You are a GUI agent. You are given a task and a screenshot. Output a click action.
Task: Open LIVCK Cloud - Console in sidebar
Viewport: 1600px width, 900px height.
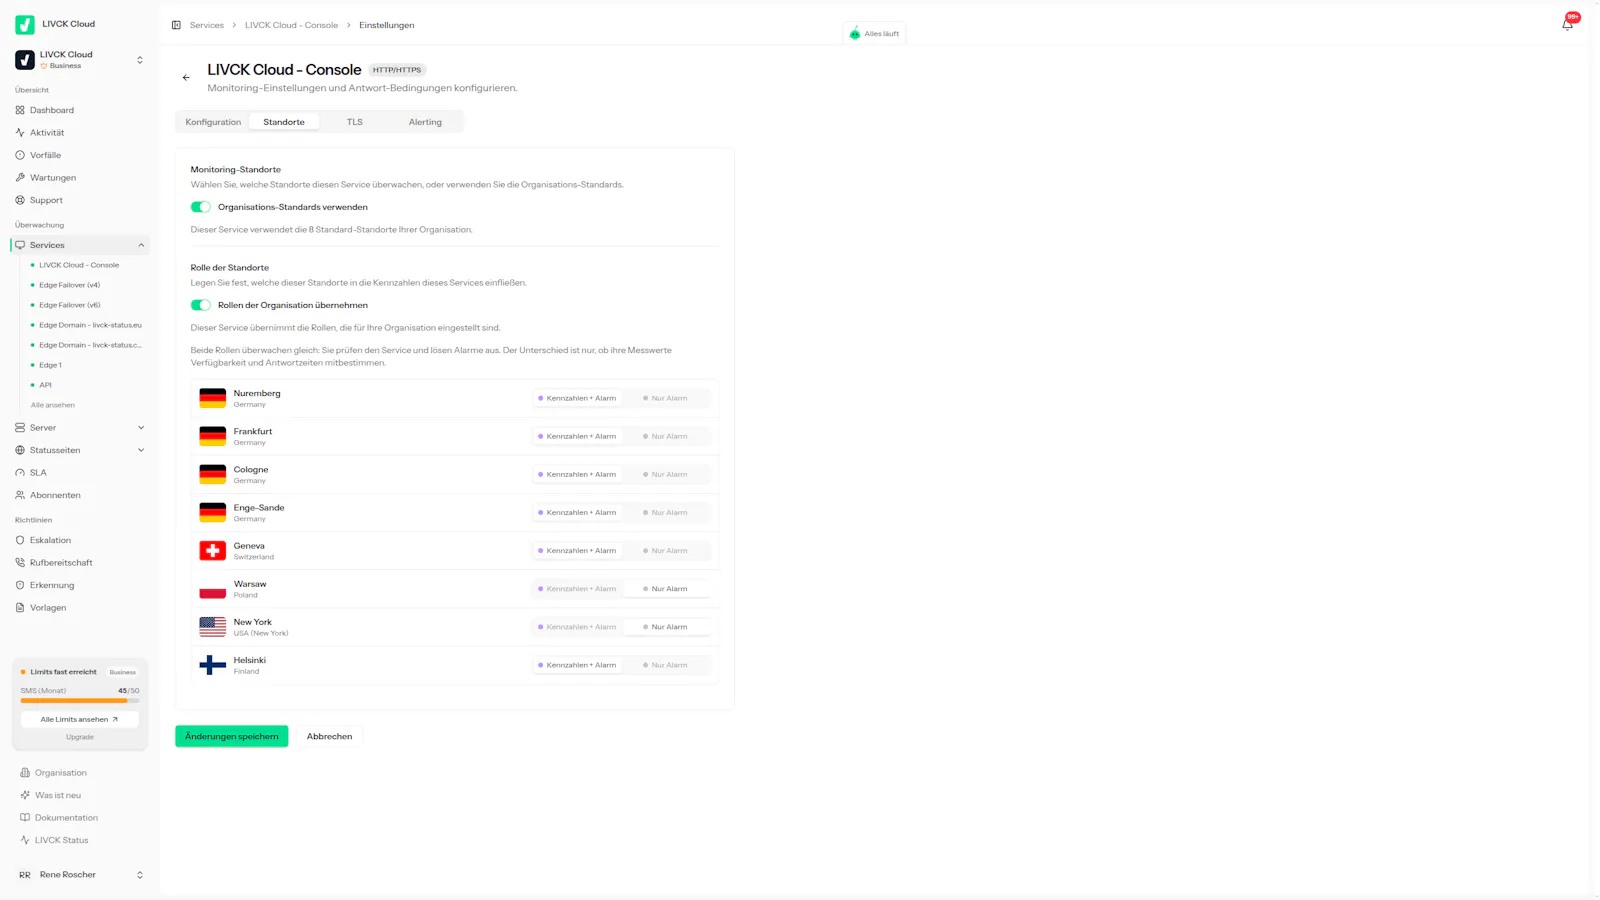pyautogui.click(x=88, y=265)
